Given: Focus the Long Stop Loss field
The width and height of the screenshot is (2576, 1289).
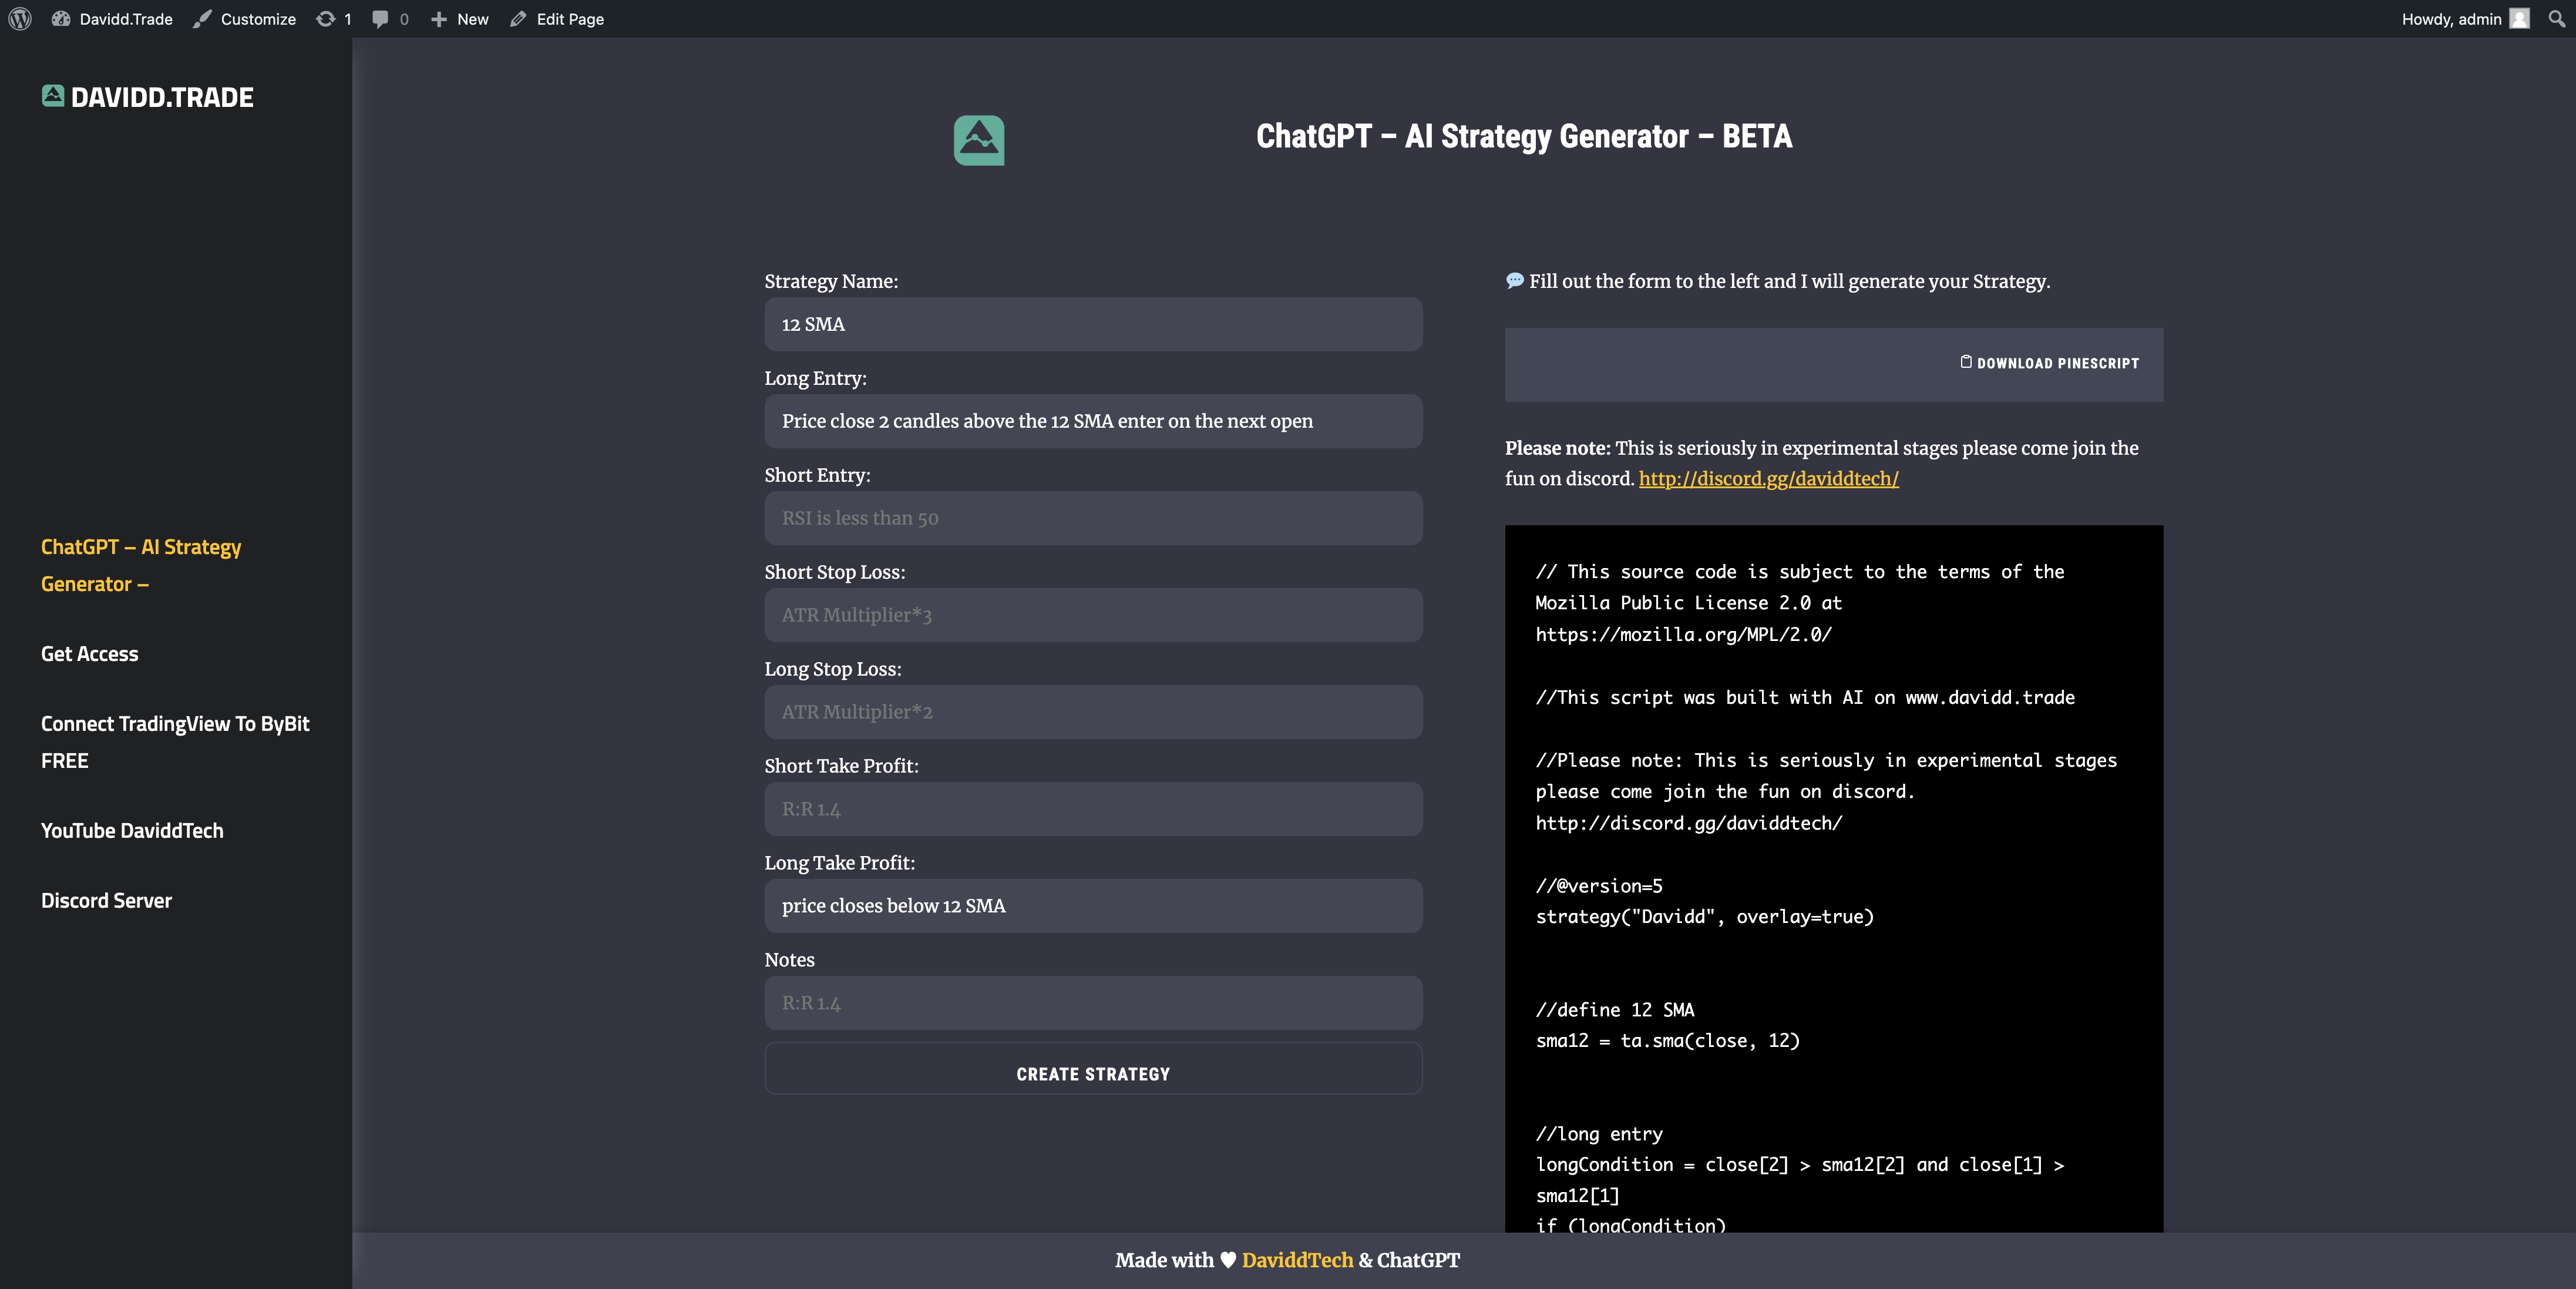Looking at the screenshot, I should [x=1093, y=712].
